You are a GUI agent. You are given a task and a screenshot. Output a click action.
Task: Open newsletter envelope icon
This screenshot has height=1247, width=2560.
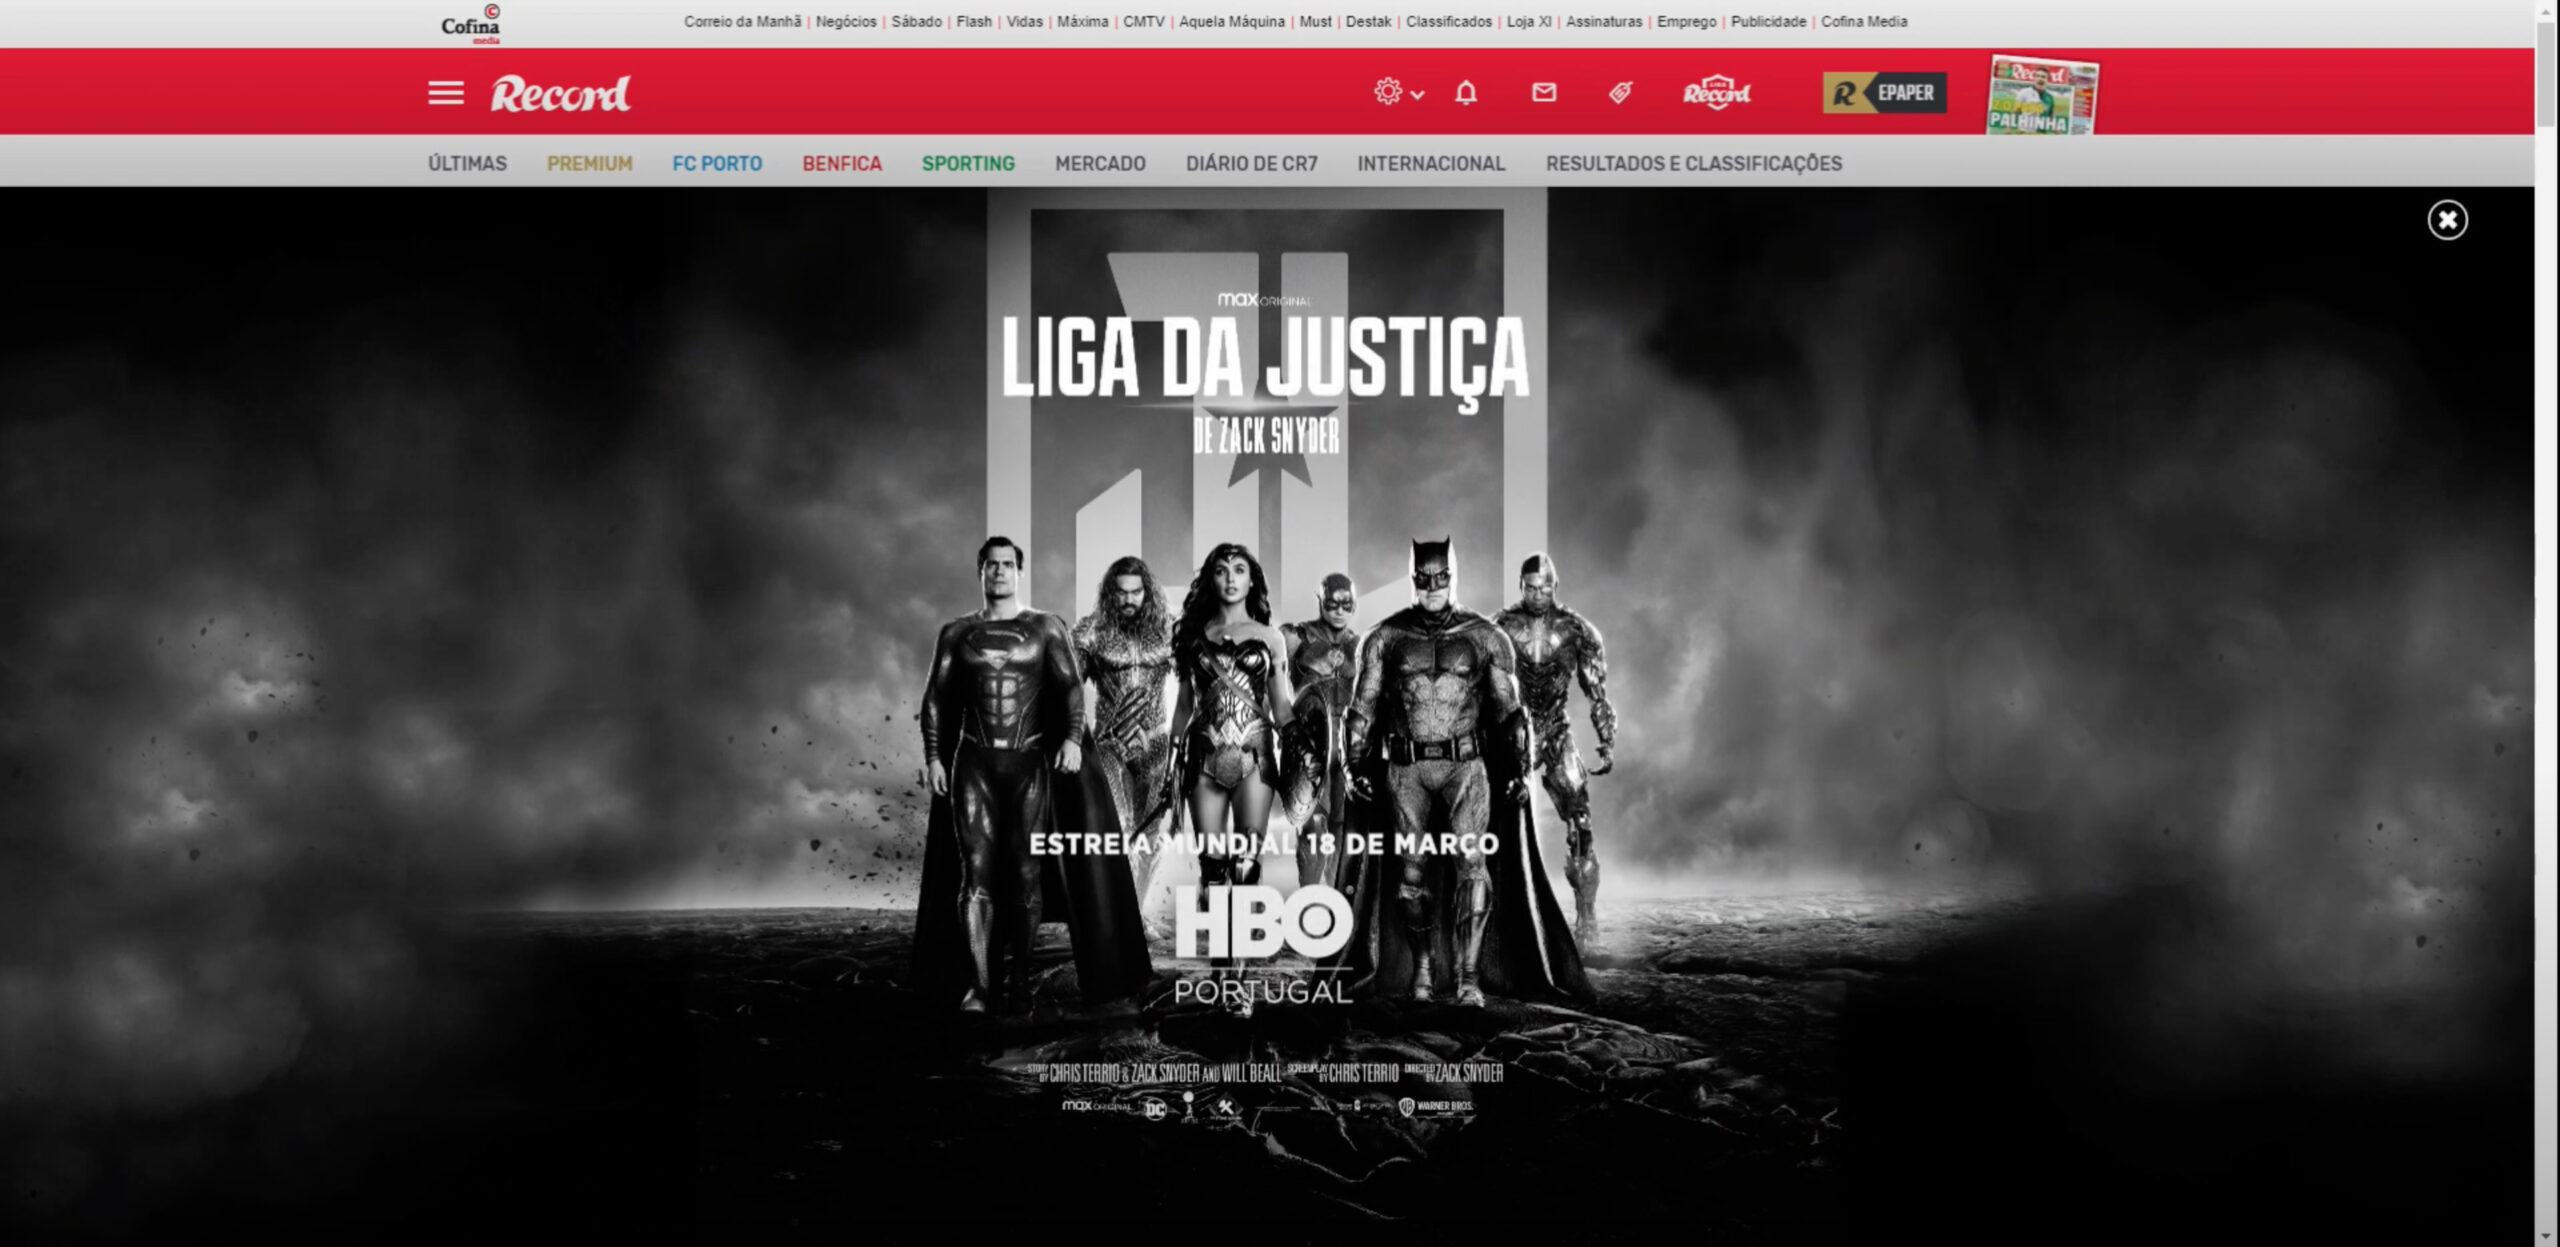1544,92
